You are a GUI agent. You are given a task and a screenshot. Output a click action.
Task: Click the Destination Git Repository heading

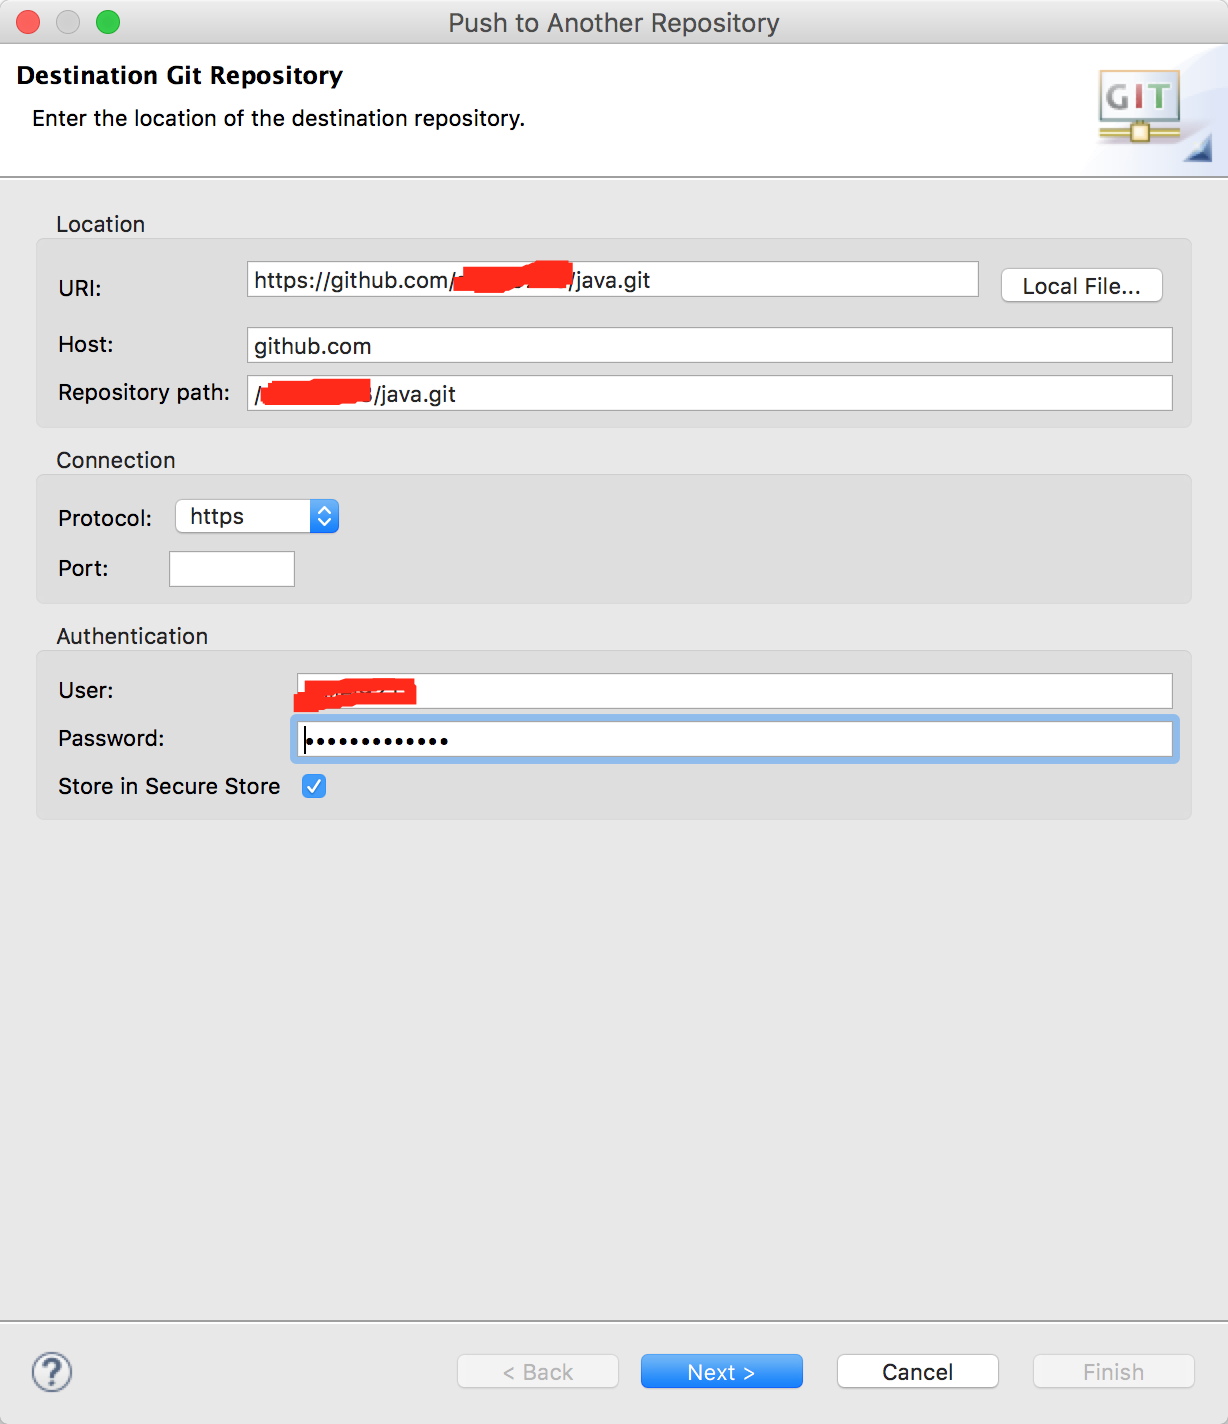click(x=180, y=76)
